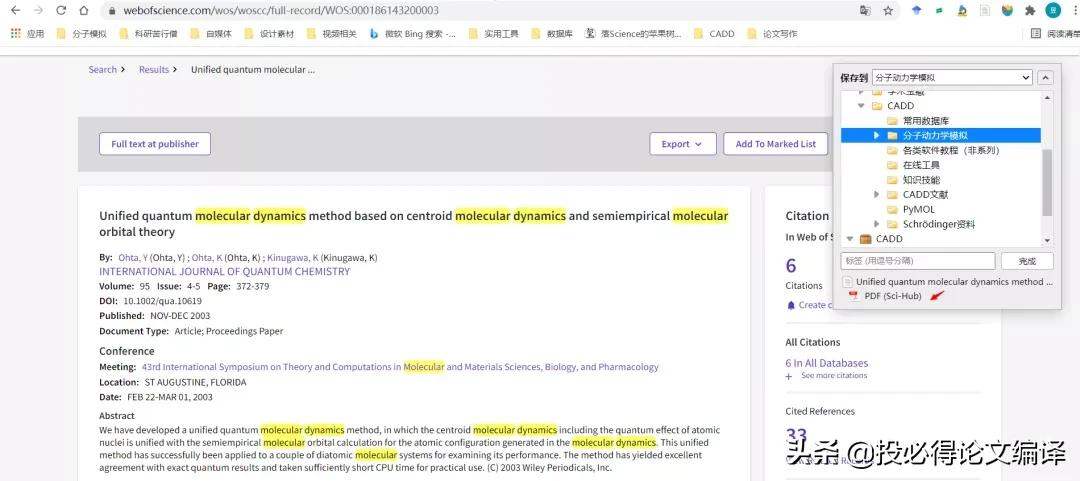Open the 分子模拟 bookmark folder
This screenshot has width=1080, height=481.
82,34
